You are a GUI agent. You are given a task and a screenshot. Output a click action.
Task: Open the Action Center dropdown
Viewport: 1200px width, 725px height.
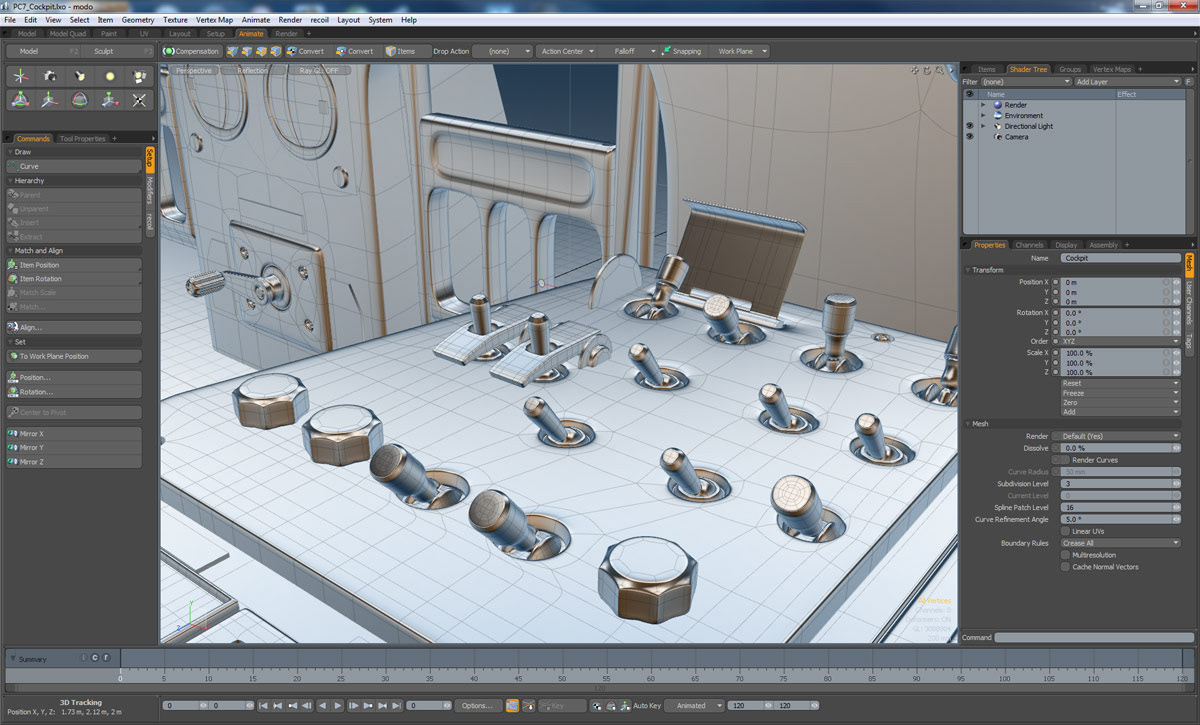tap(567, 51)
